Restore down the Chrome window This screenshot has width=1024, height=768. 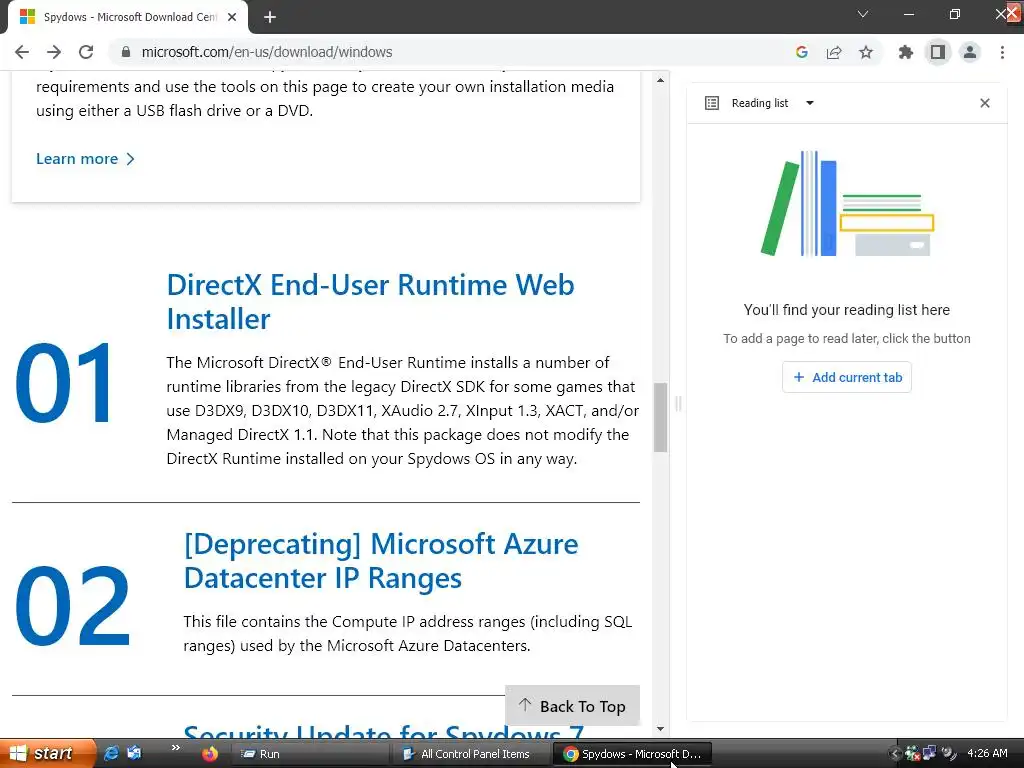coord(955,14)
